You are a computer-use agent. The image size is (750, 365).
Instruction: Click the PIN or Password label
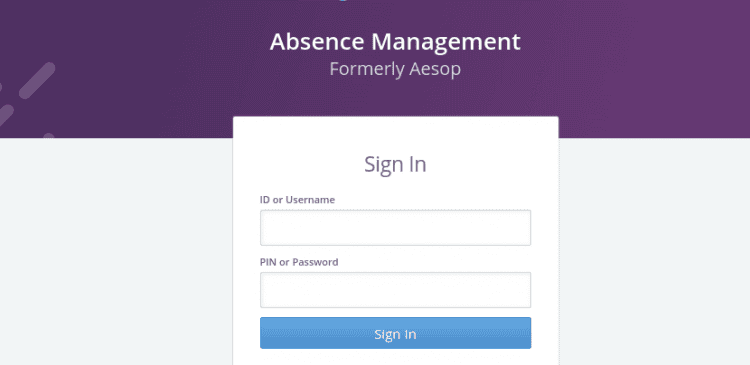coord(299,262)
